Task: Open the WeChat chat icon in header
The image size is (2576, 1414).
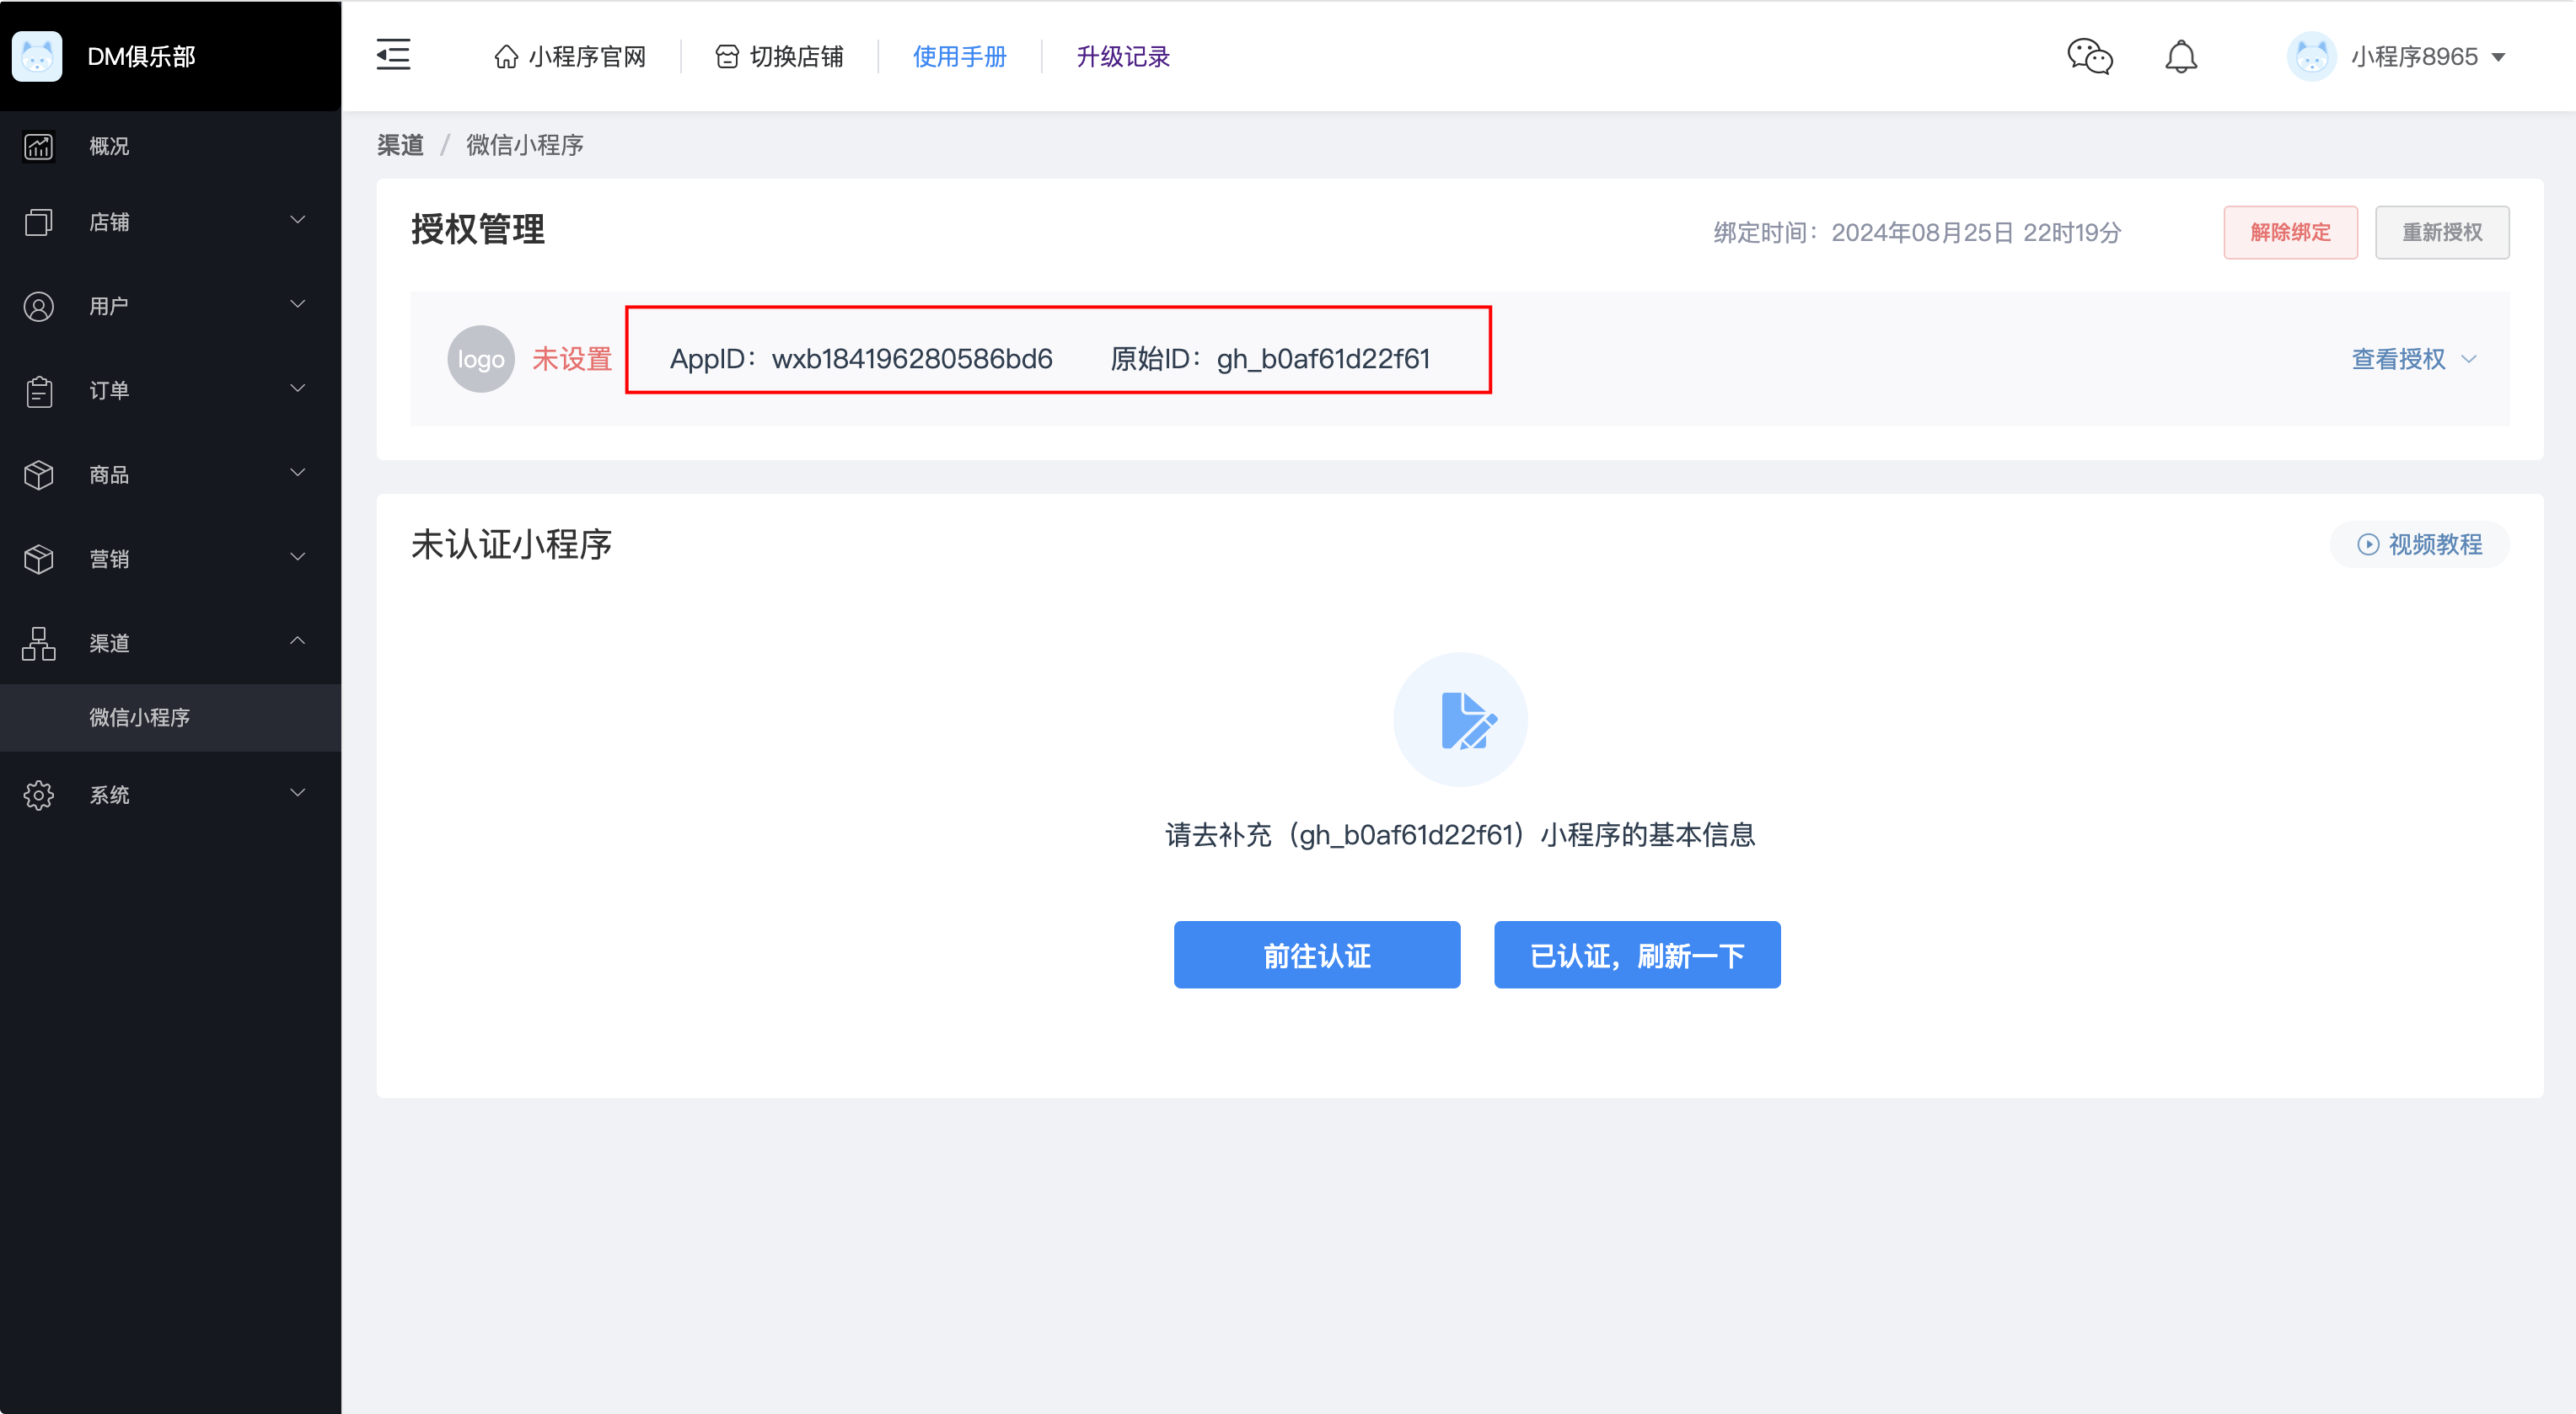Action: pos(2089,56)
